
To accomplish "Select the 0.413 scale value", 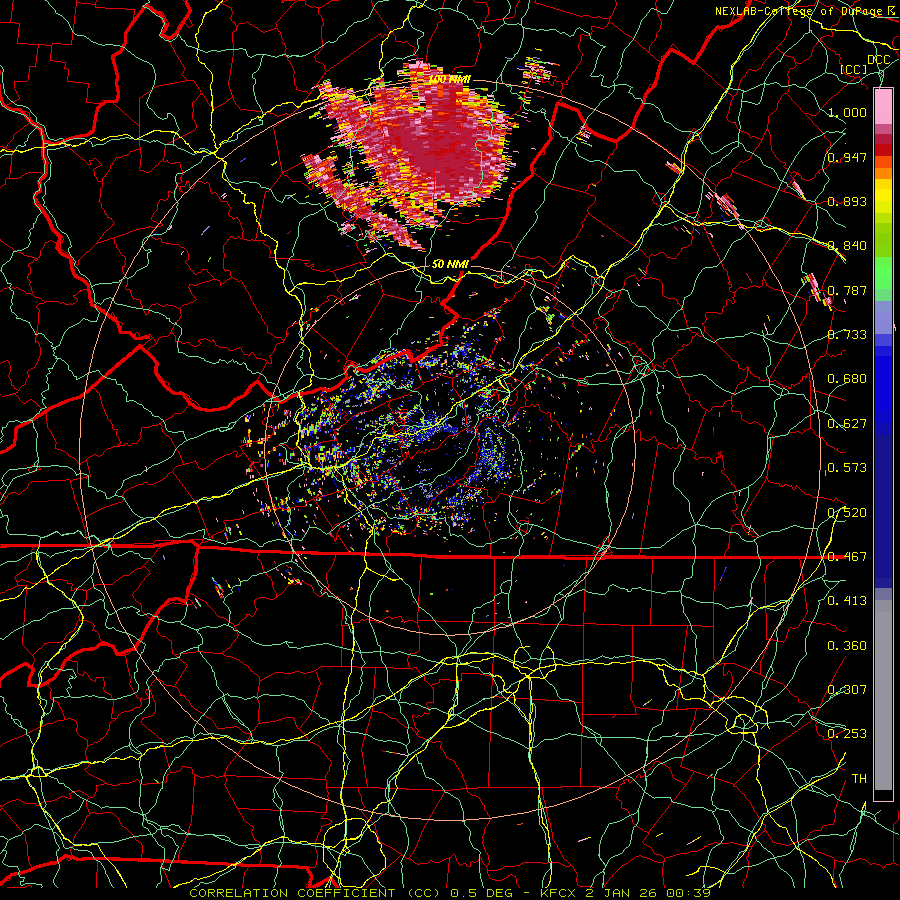I will 847,601.
